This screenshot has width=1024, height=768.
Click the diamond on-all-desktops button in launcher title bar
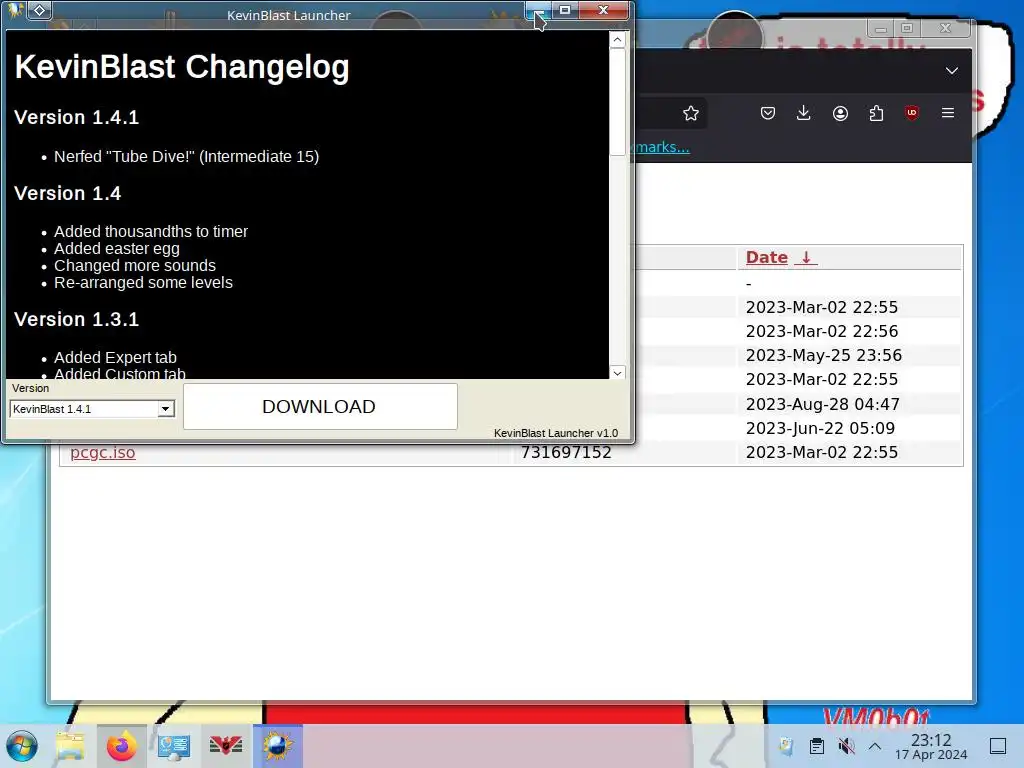click(40, 10)
